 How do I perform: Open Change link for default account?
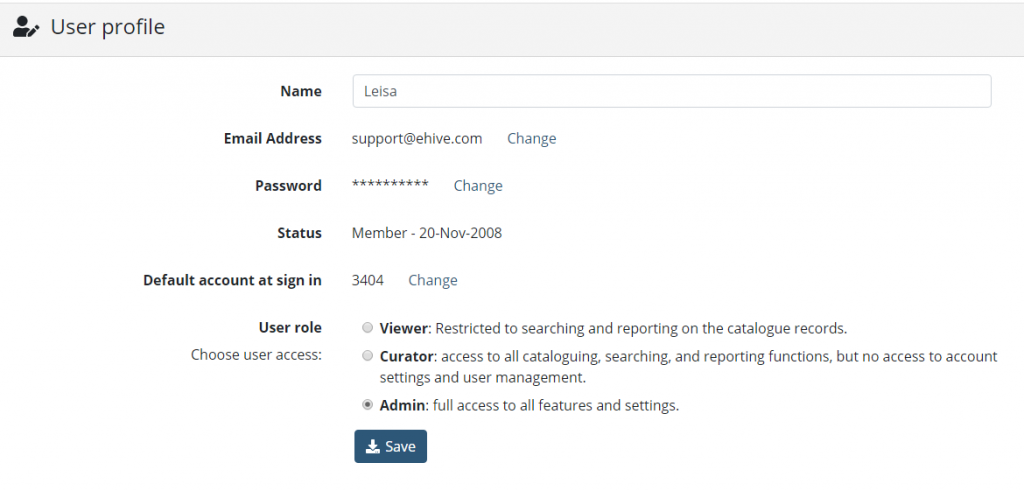(433, 280)
